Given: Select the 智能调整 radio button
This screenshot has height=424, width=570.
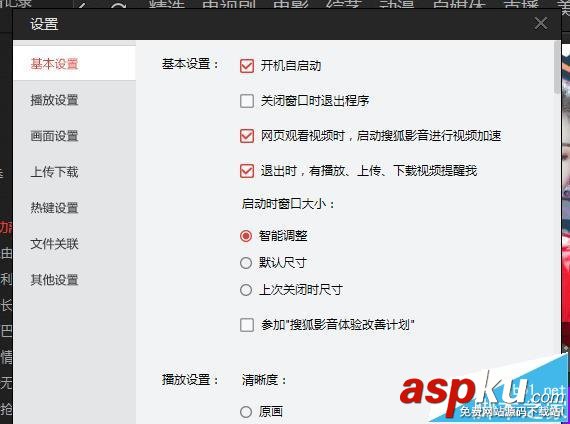Looking at the screenshot, I should point(246,236).
